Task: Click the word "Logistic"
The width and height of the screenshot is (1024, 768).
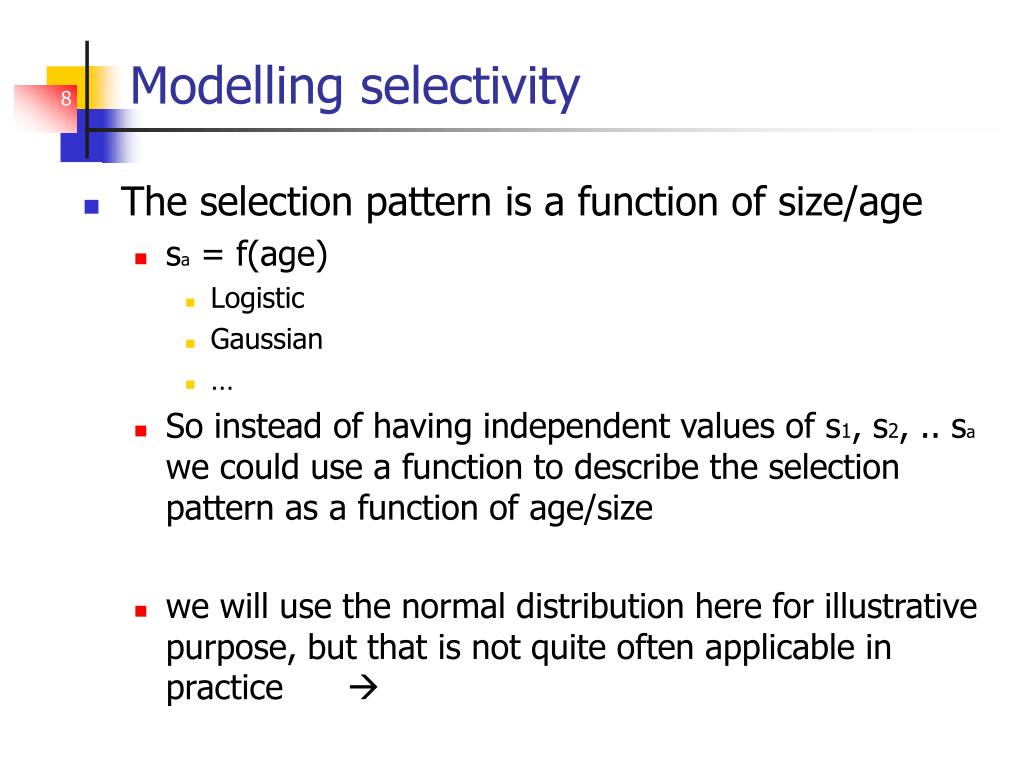Action: [257, 298]
